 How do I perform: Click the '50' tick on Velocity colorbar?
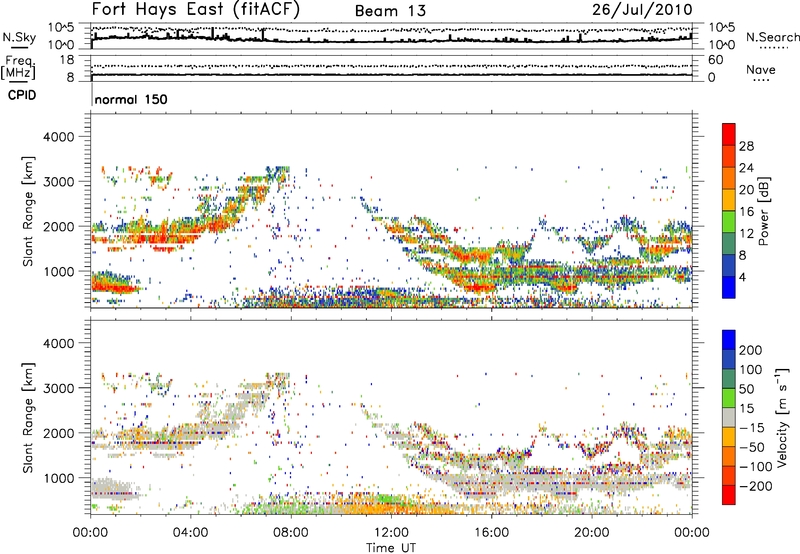[746, 389]
